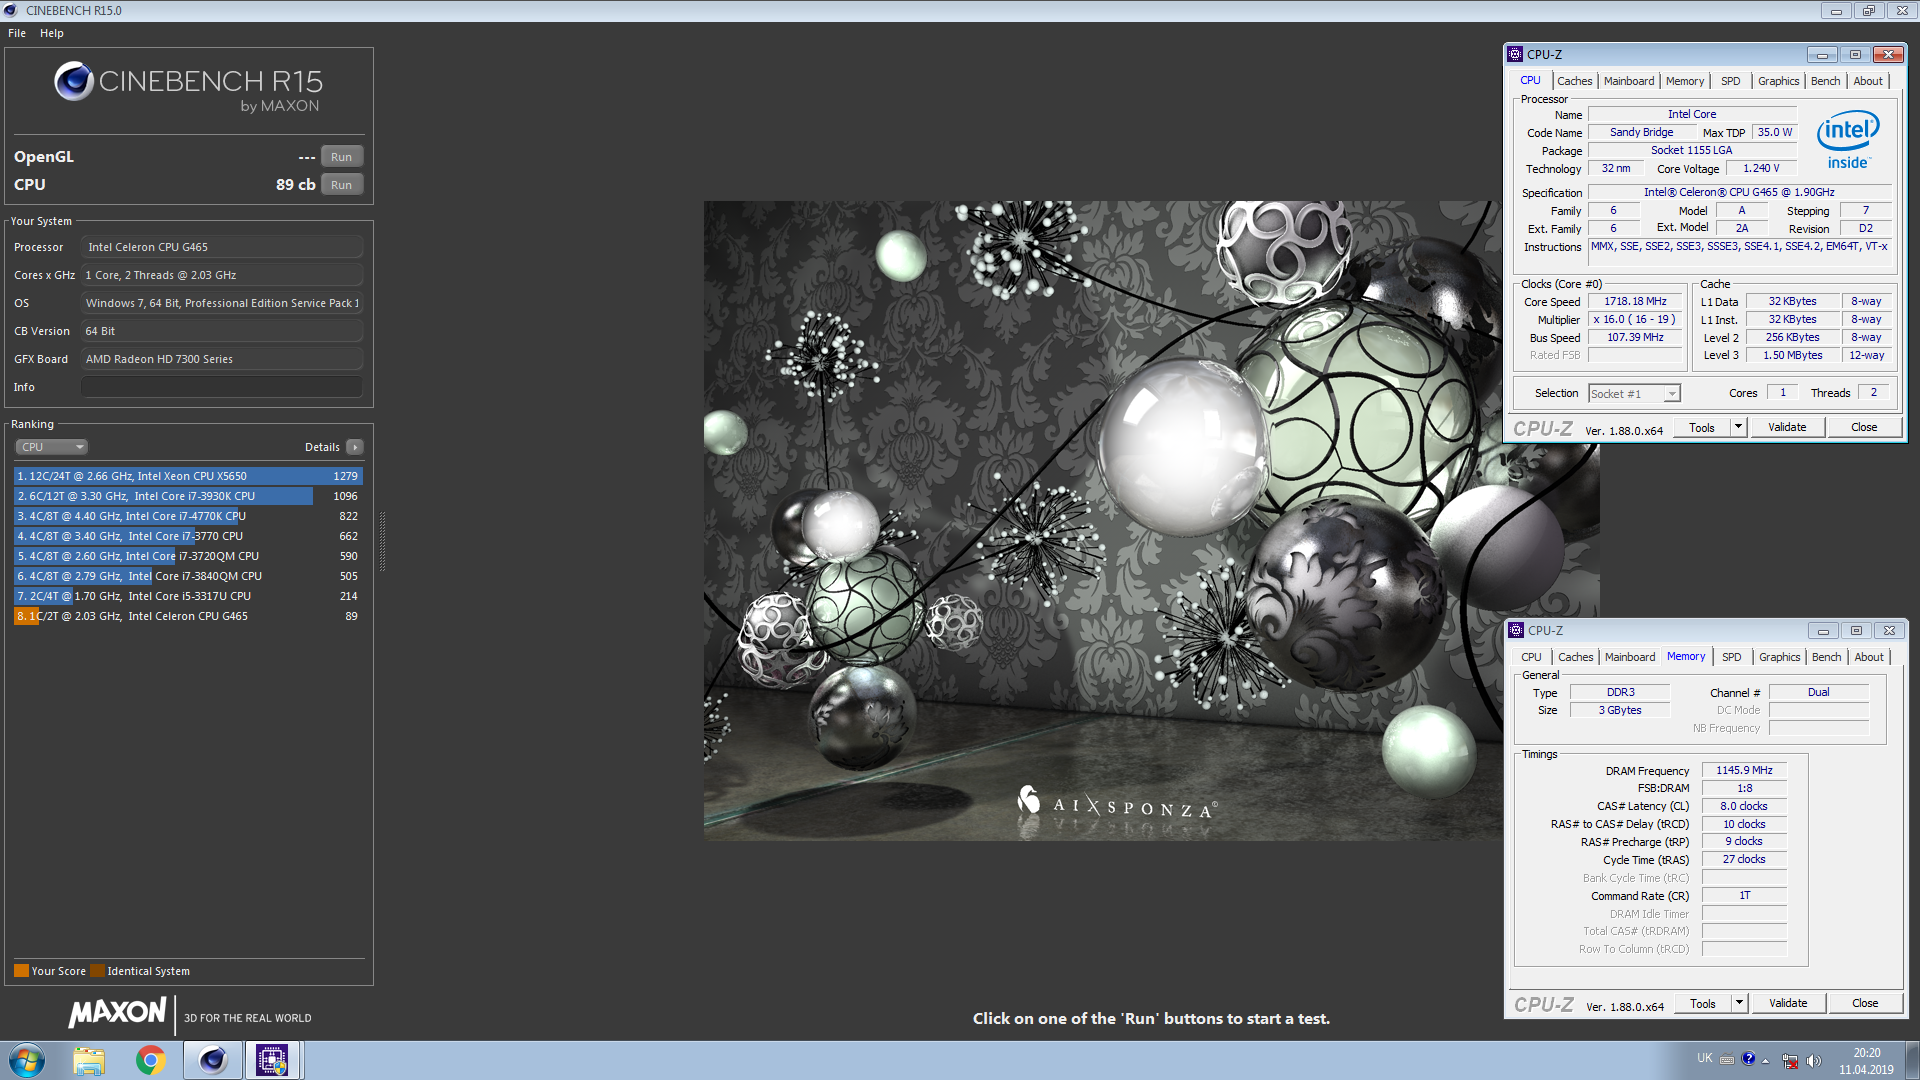Click the lower CPU-Z title bar icon
This screenshot has width=1920, height=1080.
coord(1517,630)
